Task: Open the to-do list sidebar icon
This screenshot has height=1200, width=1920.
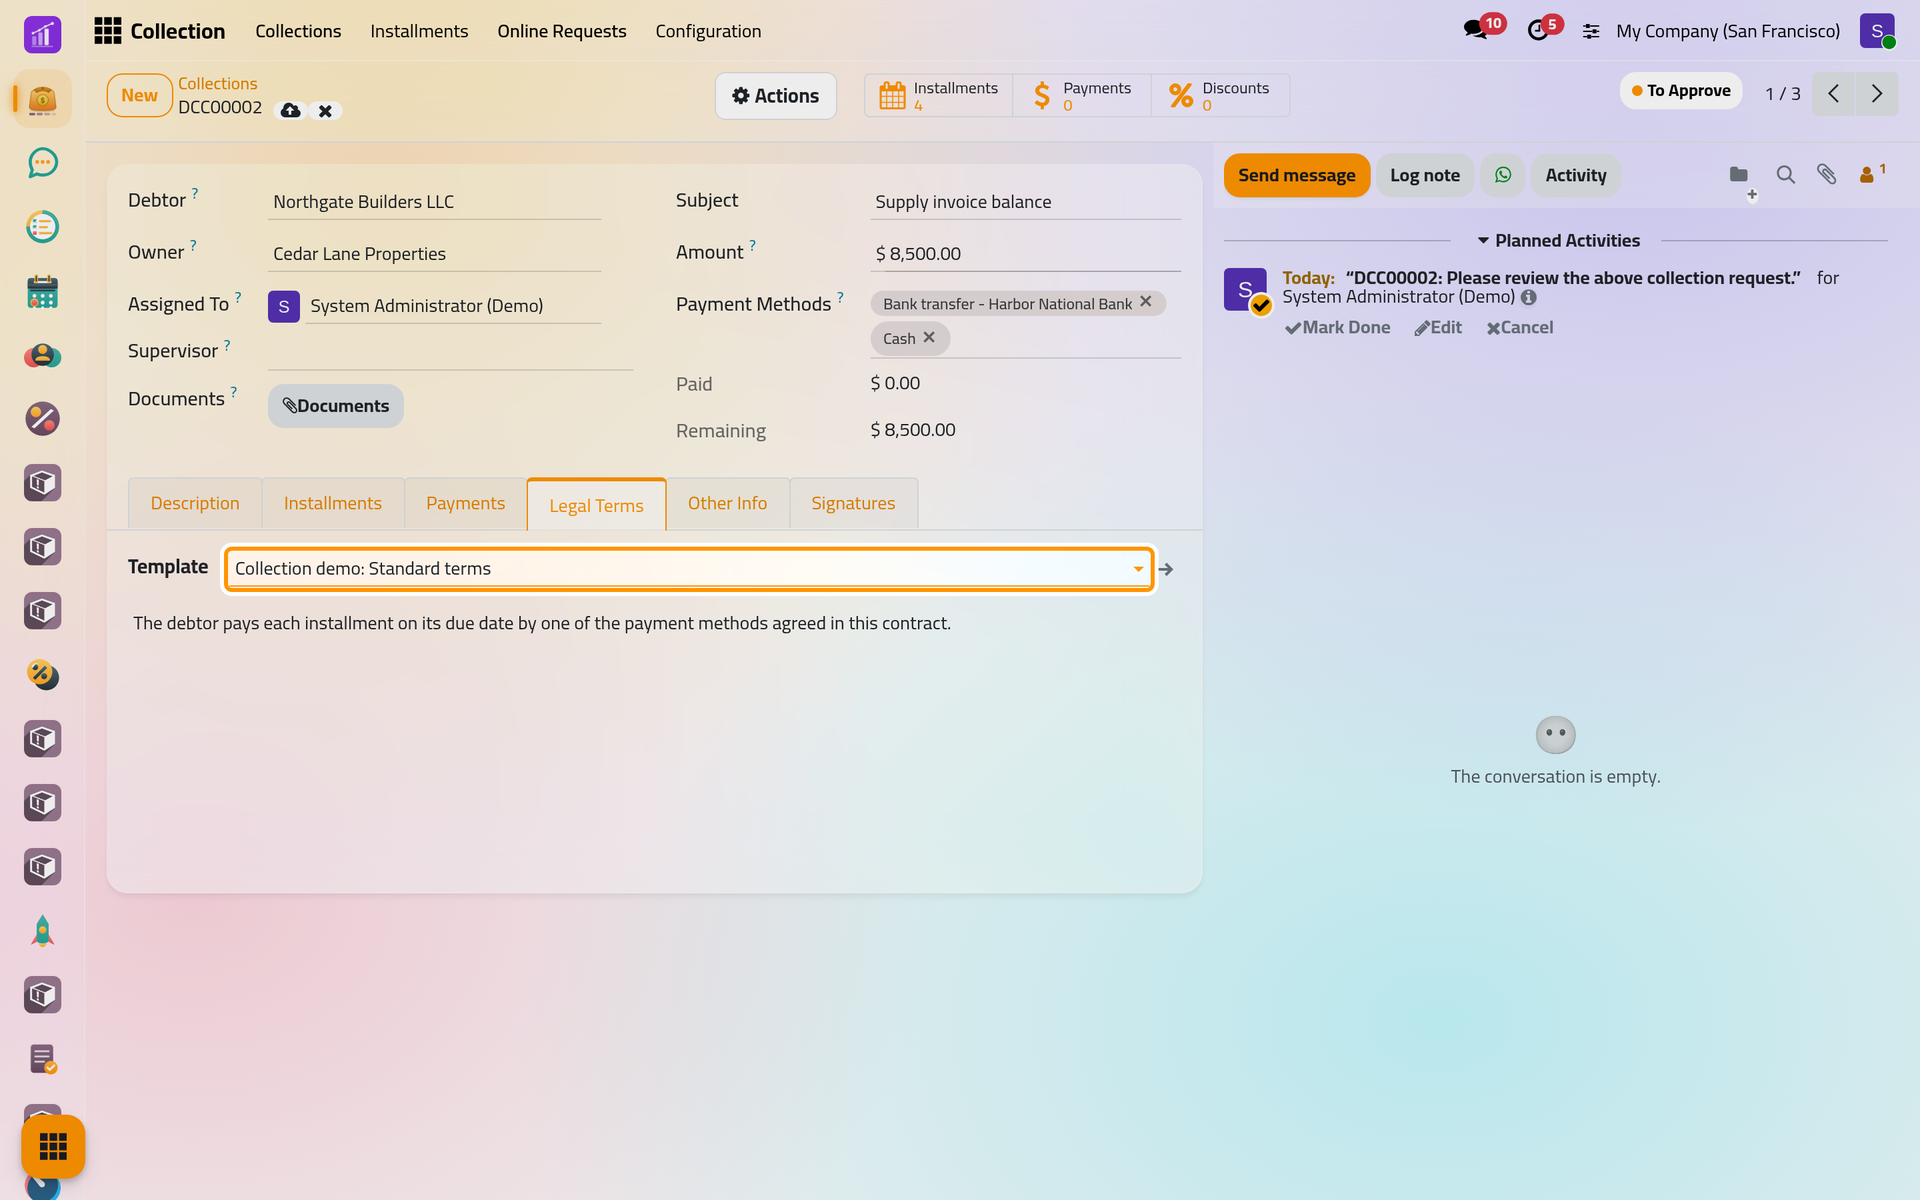Action: pos(42,227)
